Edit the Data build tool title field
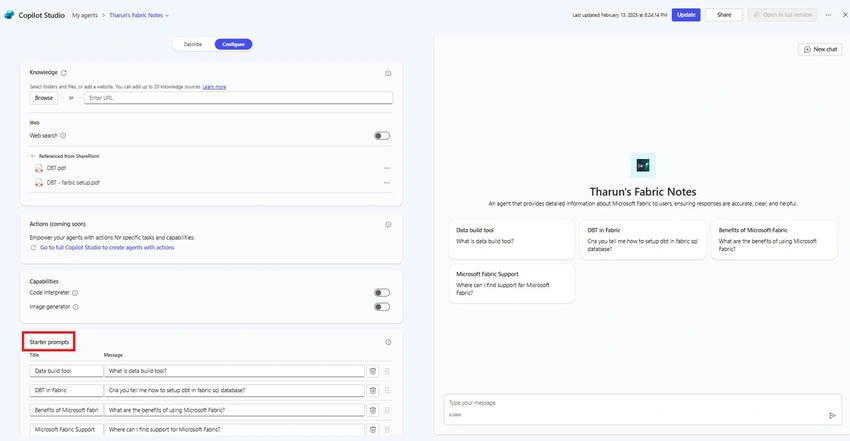This screenshot has width=850, height=441. coord(67,371)
